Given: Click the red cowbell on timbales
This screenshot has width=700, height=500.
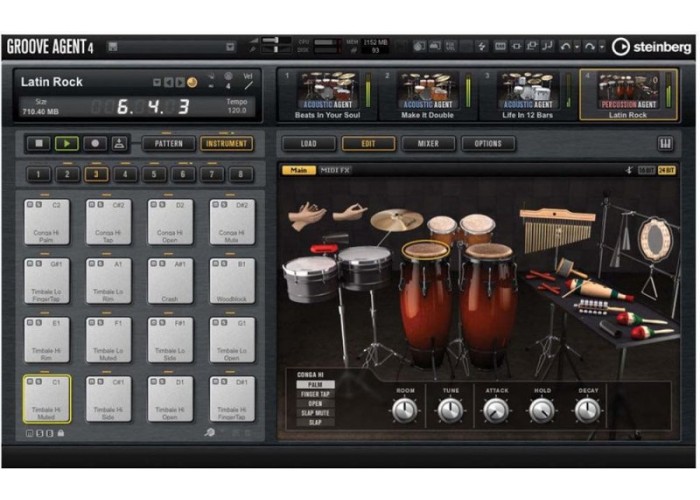Looking at the screenshot, I should [322, 248].
